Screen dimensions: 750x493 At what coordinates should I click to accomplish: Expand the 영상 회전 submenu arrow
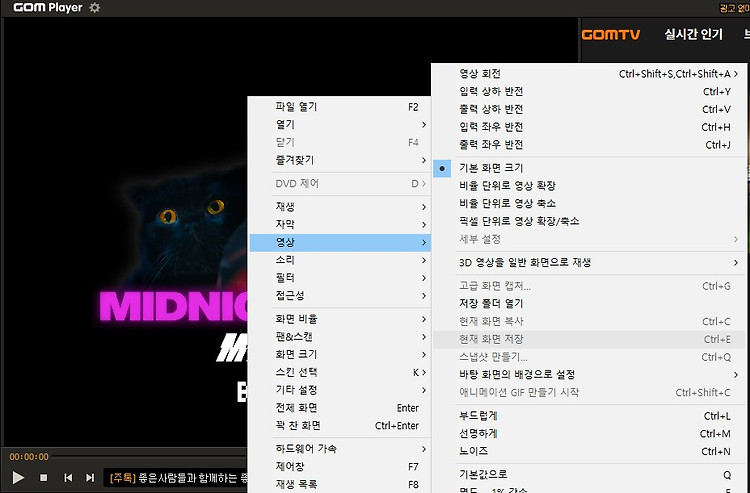pos(736,74)
